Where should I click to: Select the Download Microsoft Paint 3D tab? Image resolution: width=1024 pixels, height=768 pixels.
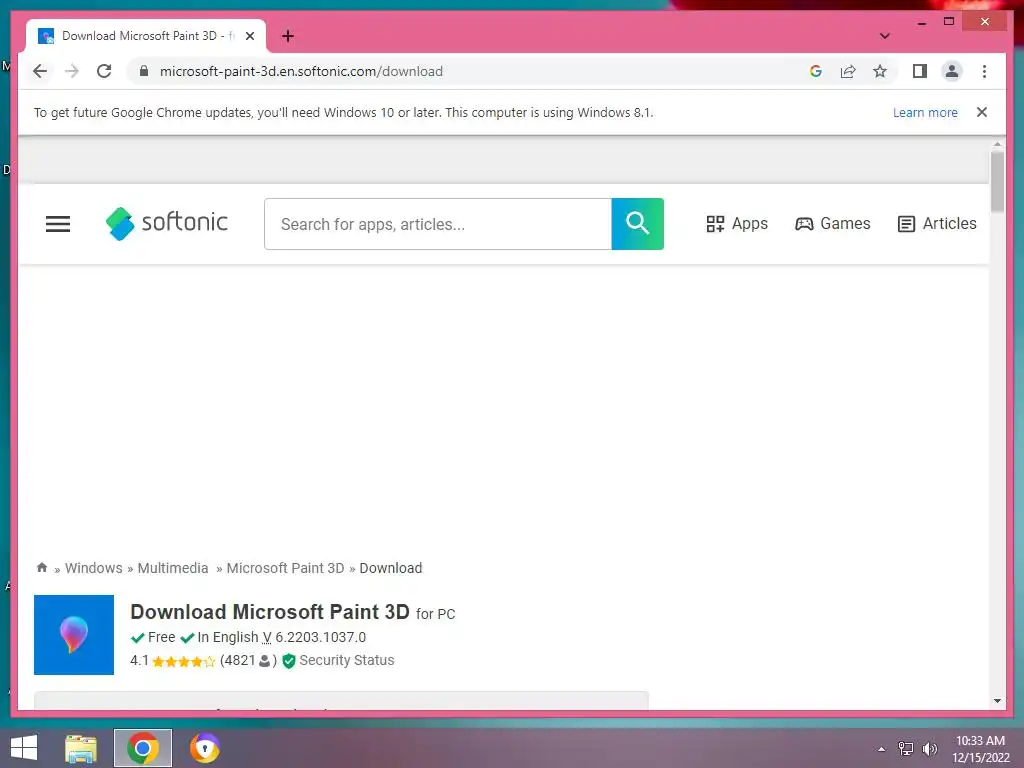[146, 36]
